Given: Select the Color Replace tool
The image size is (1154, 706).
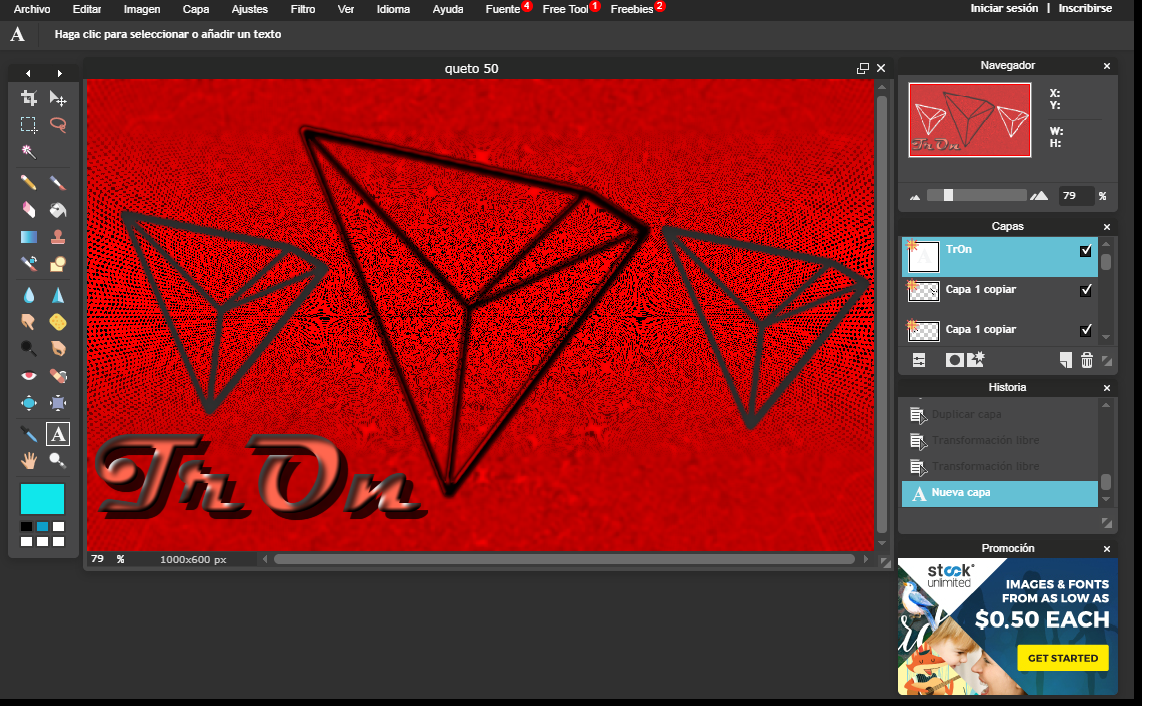Looking at the screenshot, I should [29, 264].
